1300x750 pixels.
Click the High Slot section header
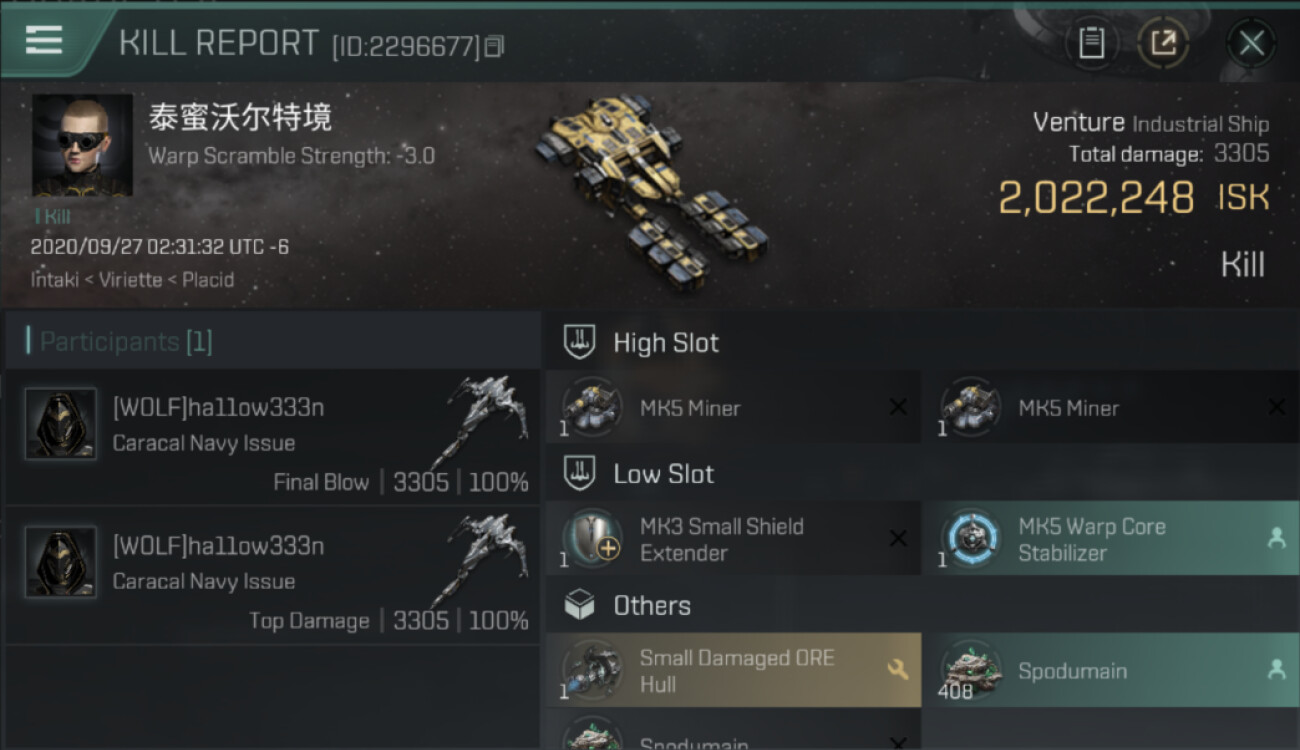pyautogui.click(x=665, y=343)
